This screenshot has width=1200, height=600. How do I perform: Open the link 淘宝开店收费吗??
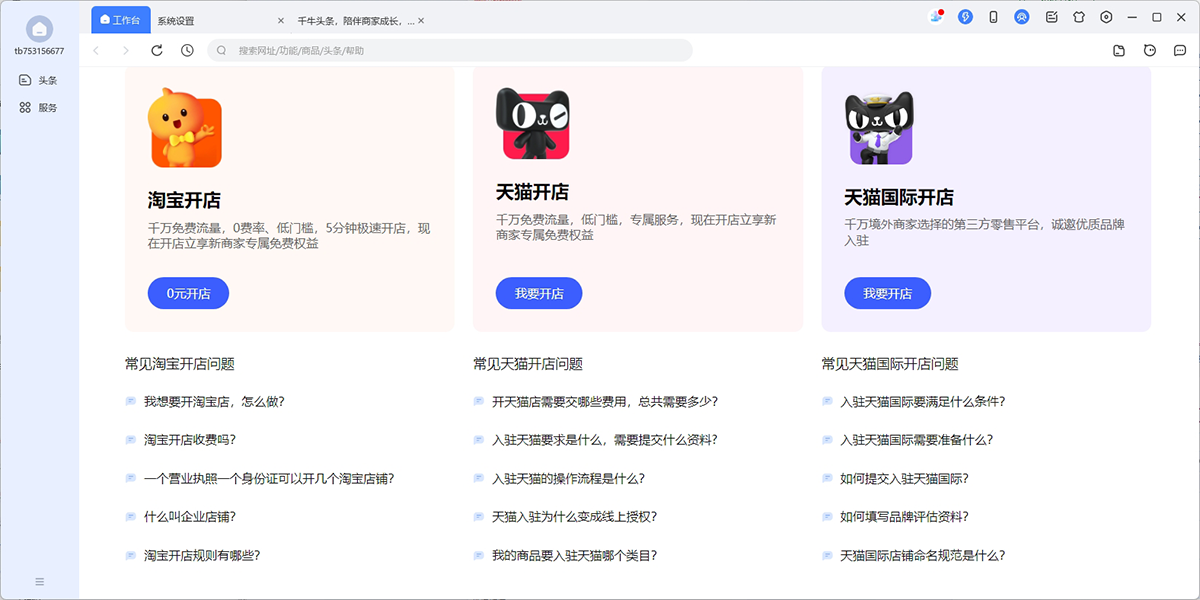coord(190,439)
